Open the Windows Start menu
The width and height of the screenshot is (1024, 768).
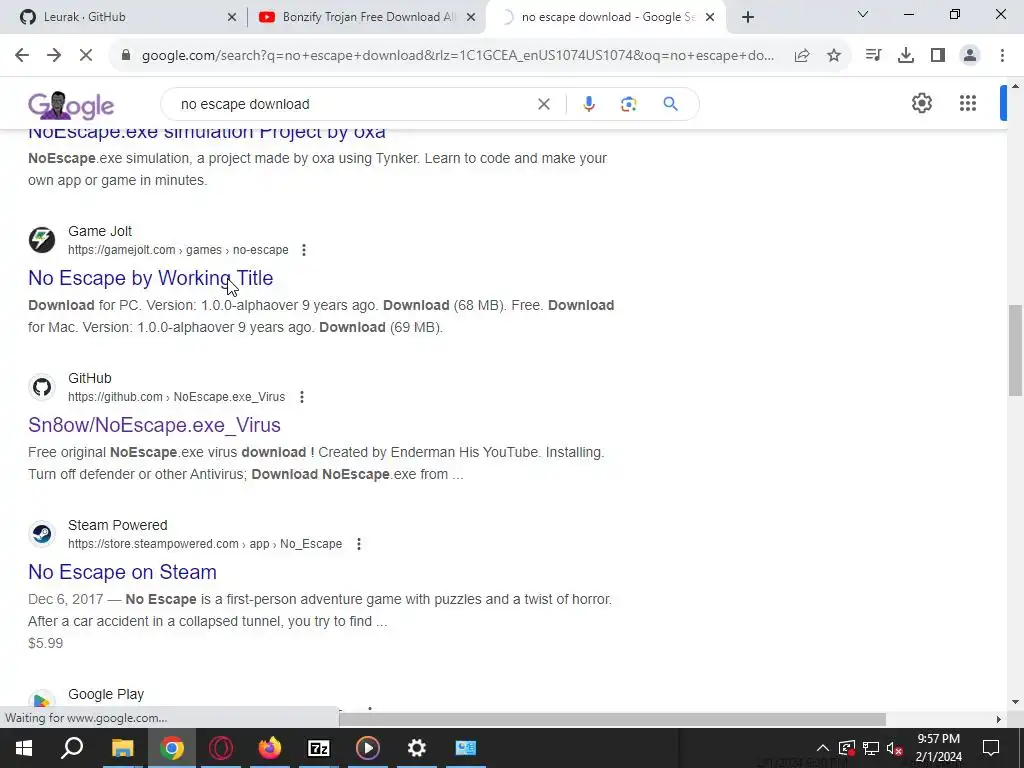24,748
